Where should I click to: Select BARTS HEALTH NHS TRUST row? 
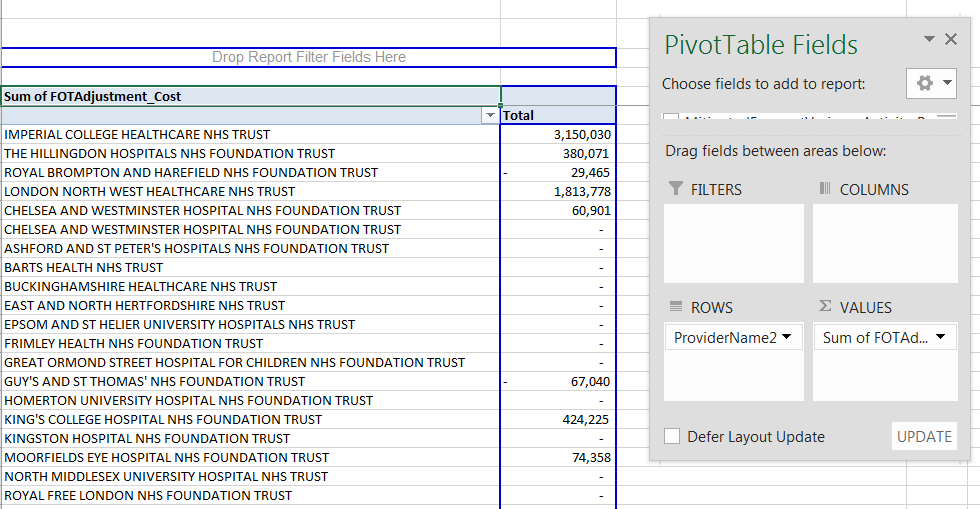point(251,268)
